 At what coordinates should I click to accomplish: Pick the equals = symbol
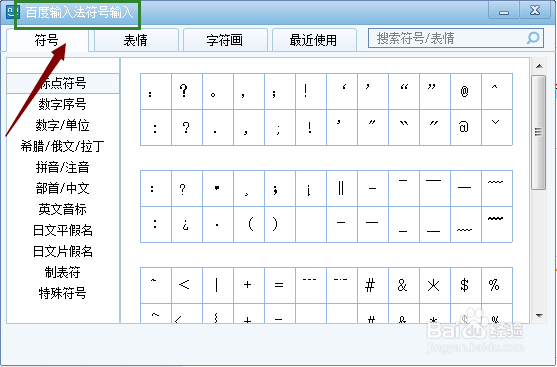point(280,285)
